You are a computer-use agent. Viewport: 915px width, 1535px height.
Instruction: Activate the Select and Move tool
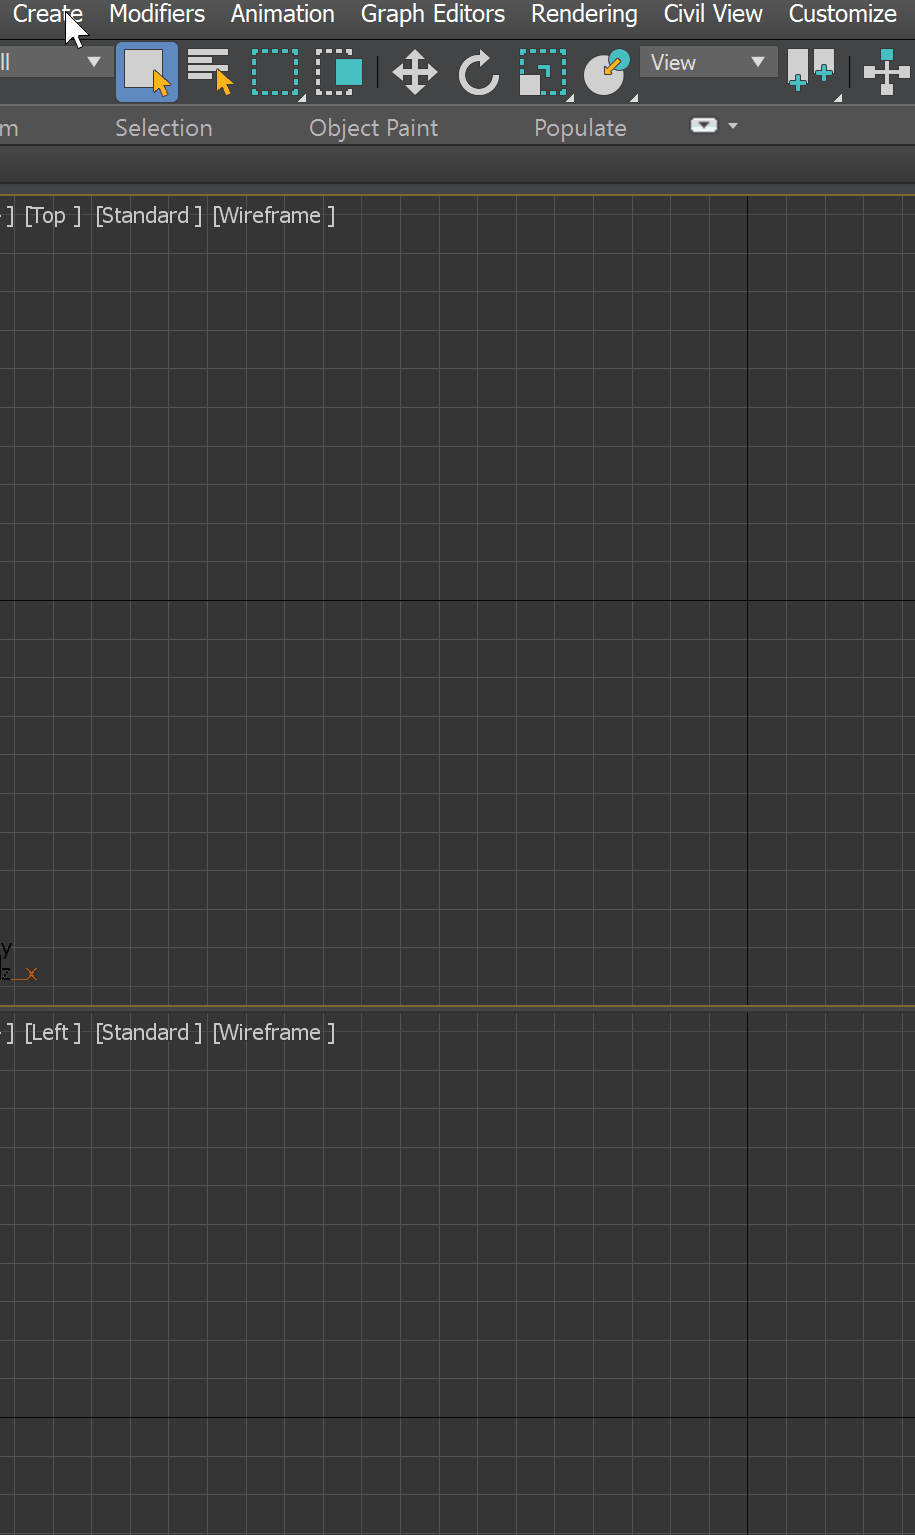point(414,70)
